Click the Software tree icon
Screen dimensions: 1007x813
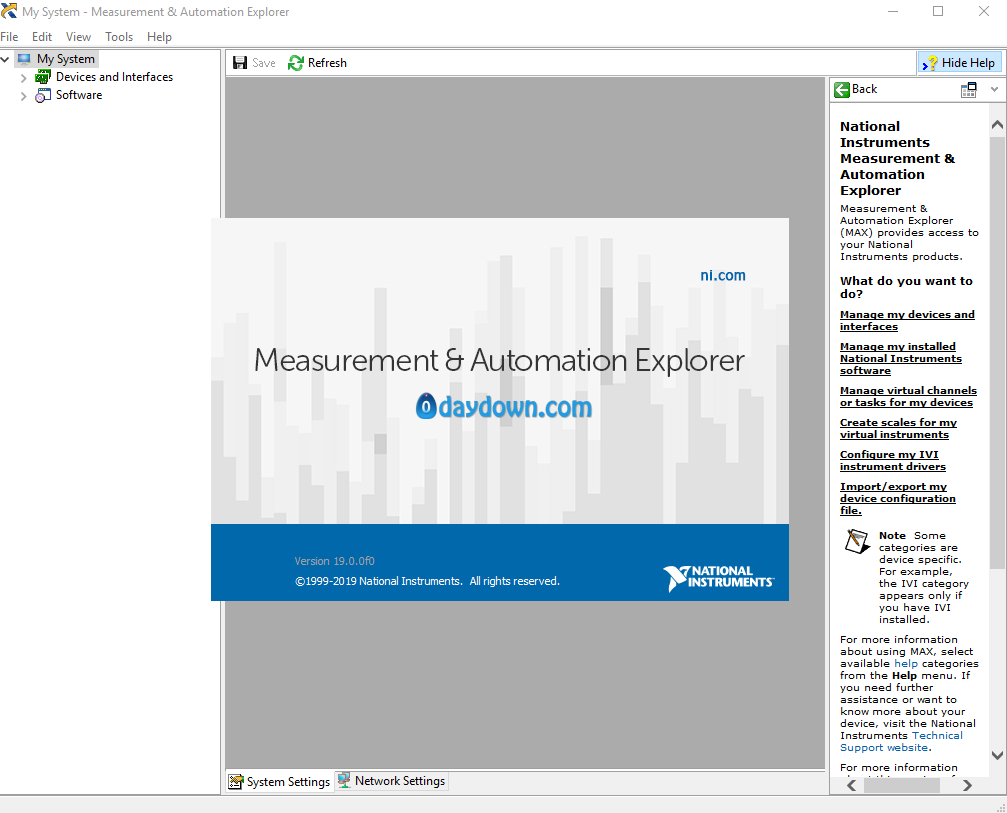[x=43, y=95]
